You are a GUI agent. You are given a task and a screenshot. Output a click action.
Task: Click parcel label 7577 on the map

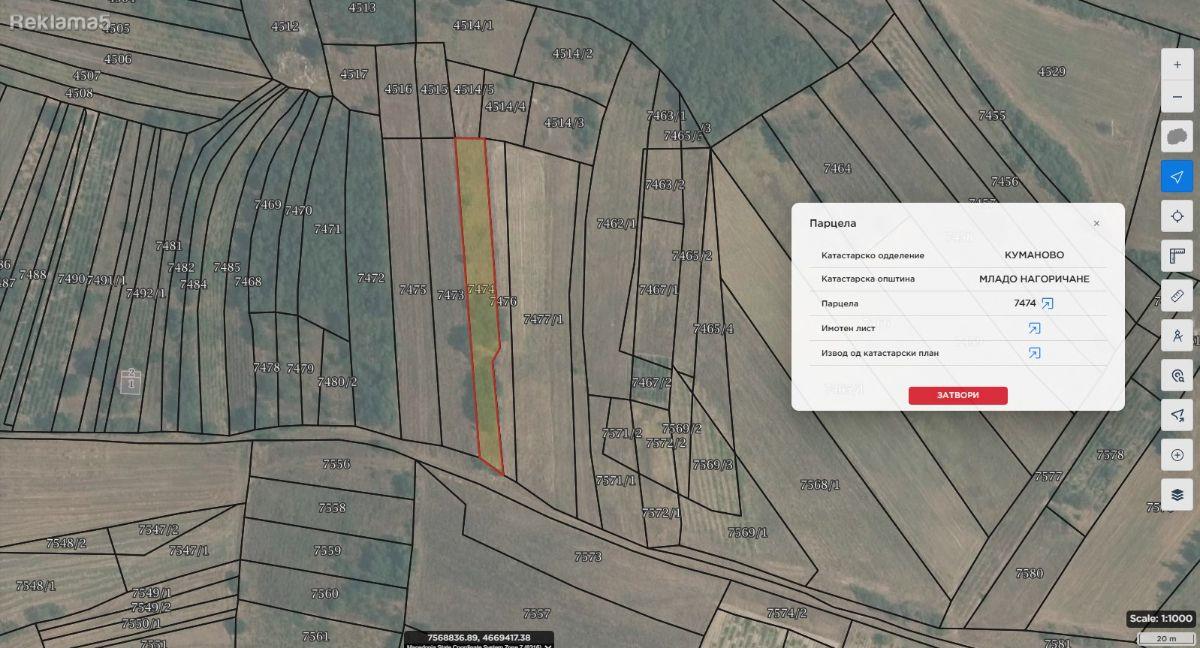1047,476
